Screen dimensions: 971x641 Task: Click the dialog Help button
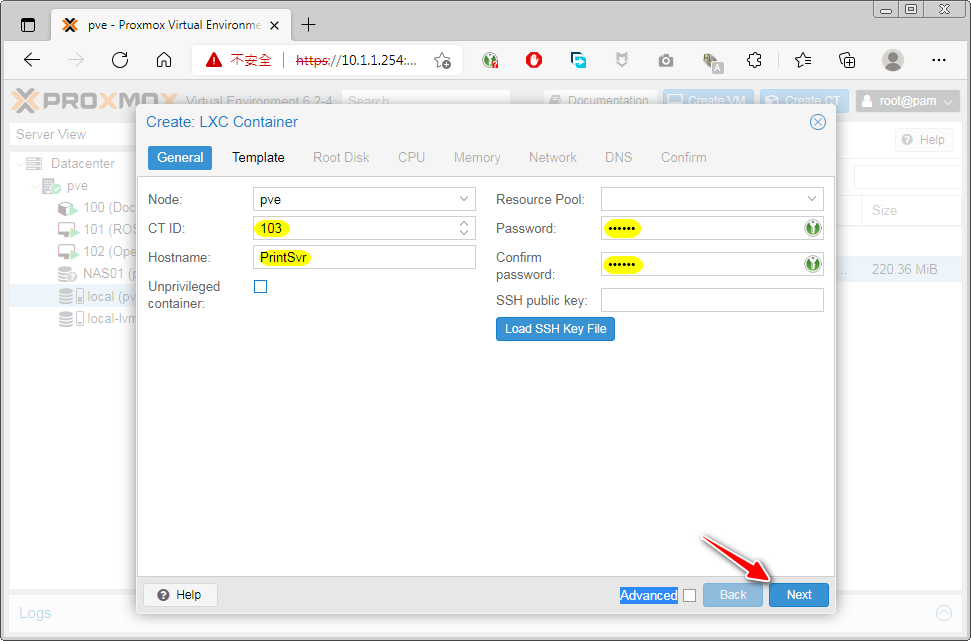[180, 595]
